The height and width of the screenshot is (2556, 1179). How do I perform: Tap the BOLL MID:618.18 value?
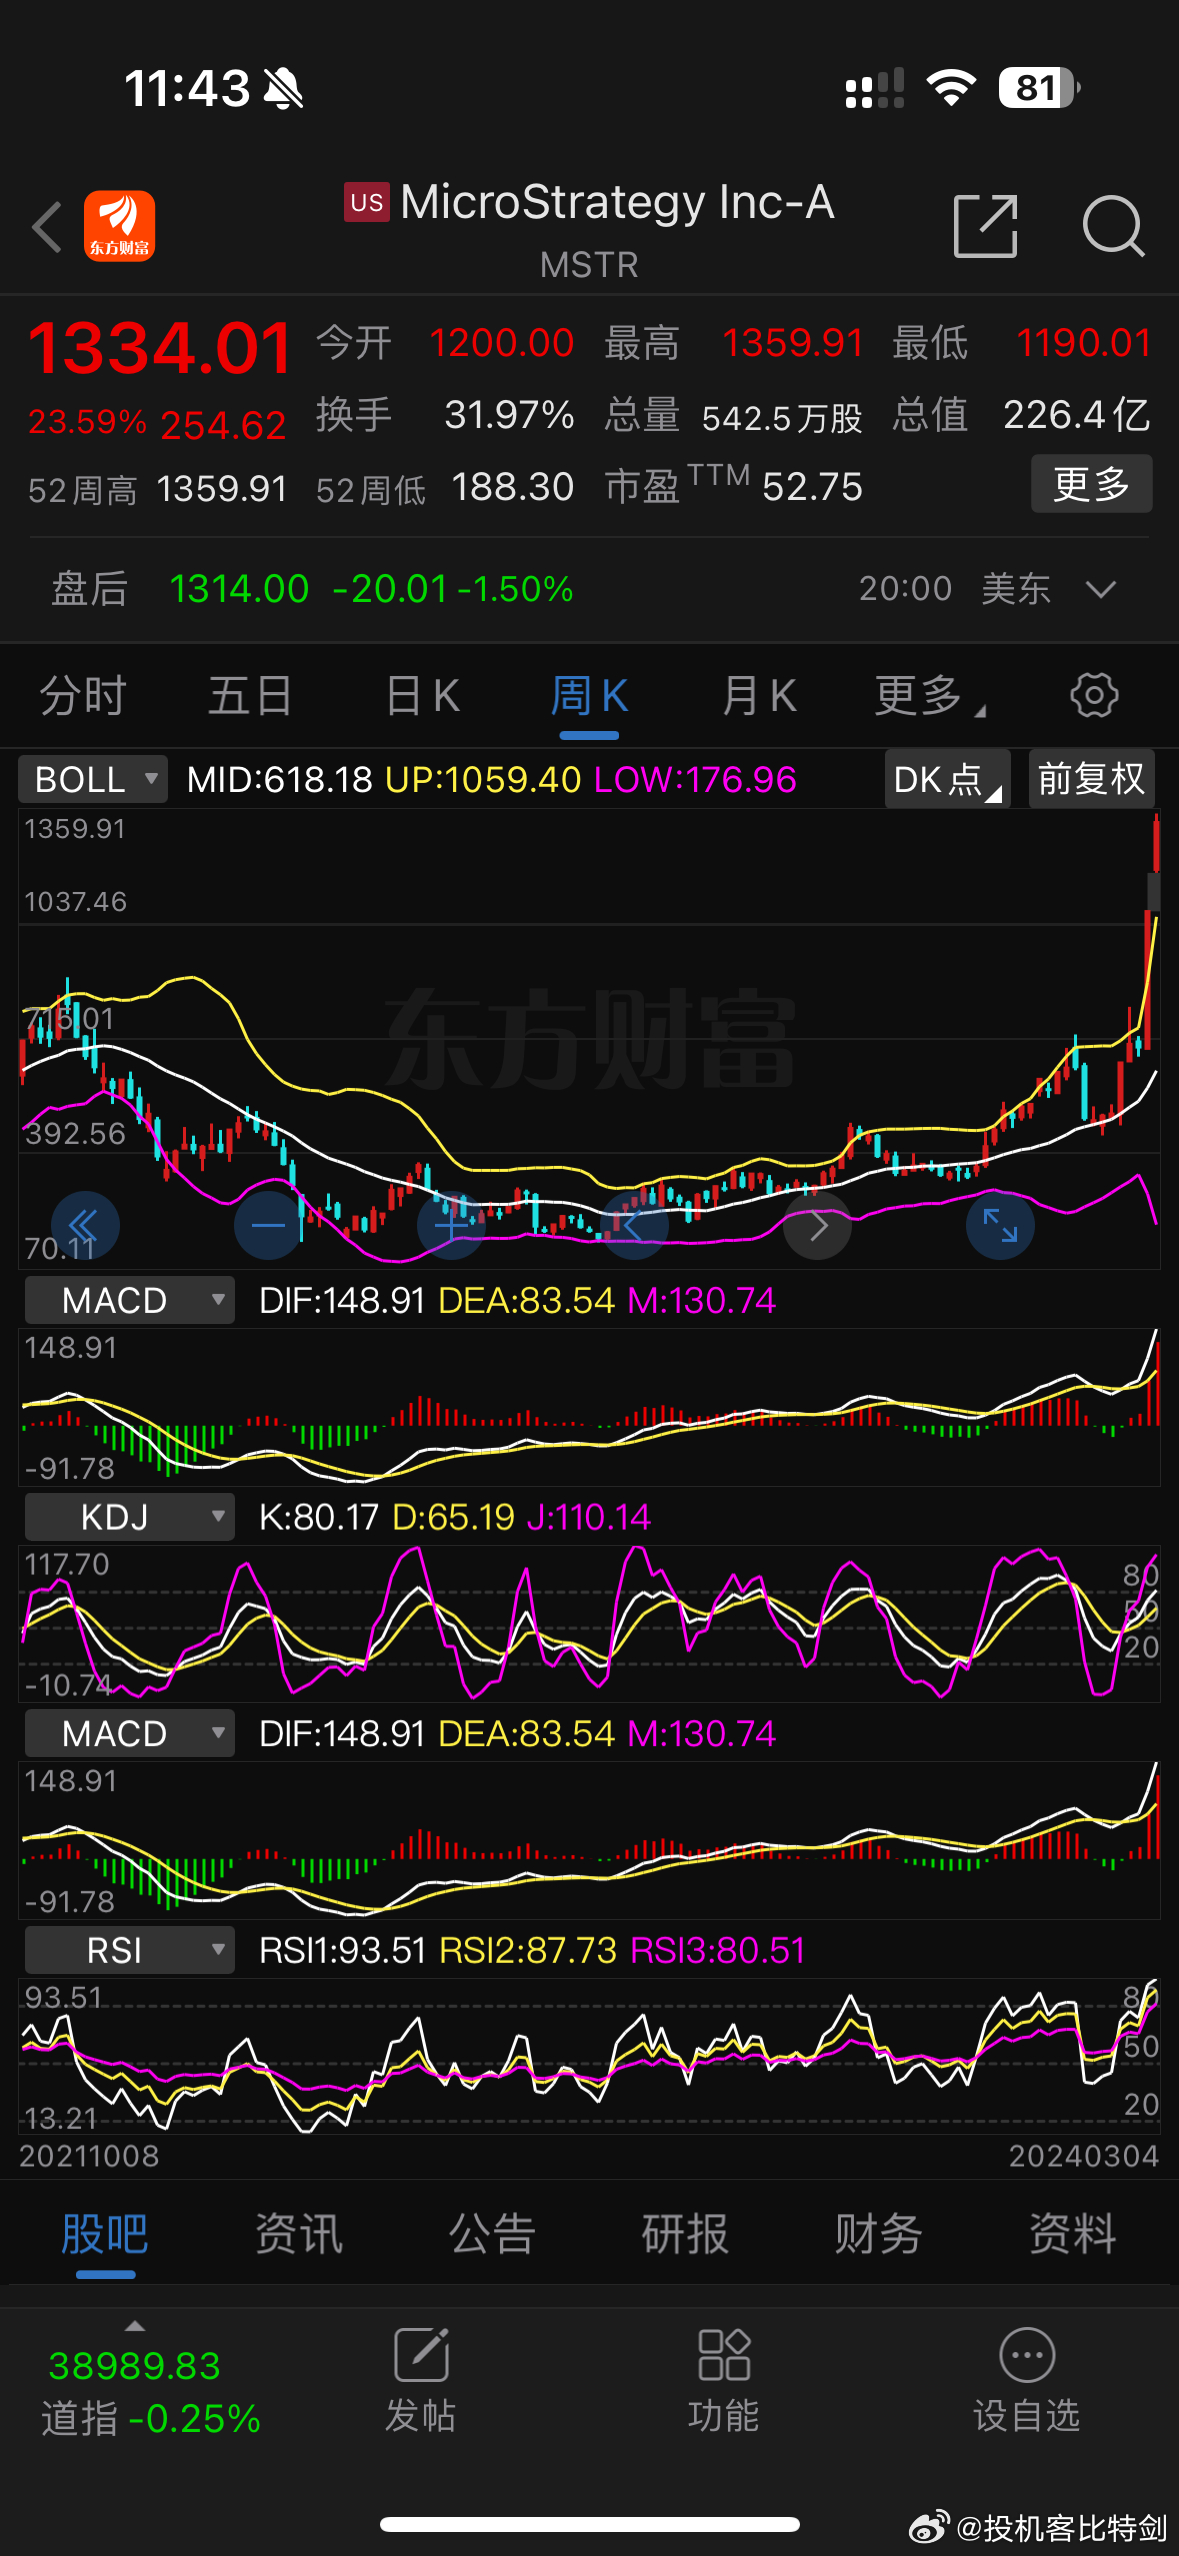coord(279,779)
